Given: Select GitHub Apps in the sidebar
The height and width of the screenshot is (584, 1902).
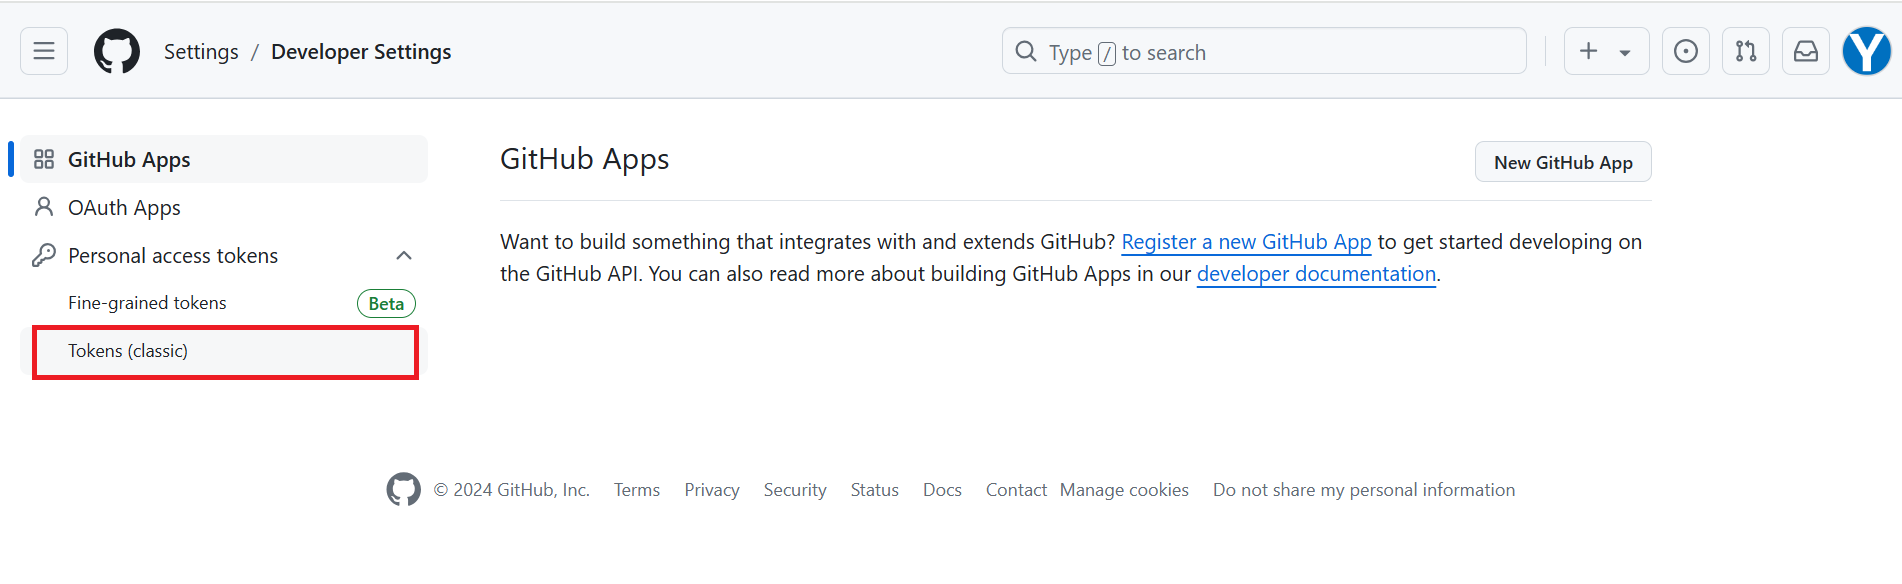Looking at the screenshot, I should pos(129,160).
